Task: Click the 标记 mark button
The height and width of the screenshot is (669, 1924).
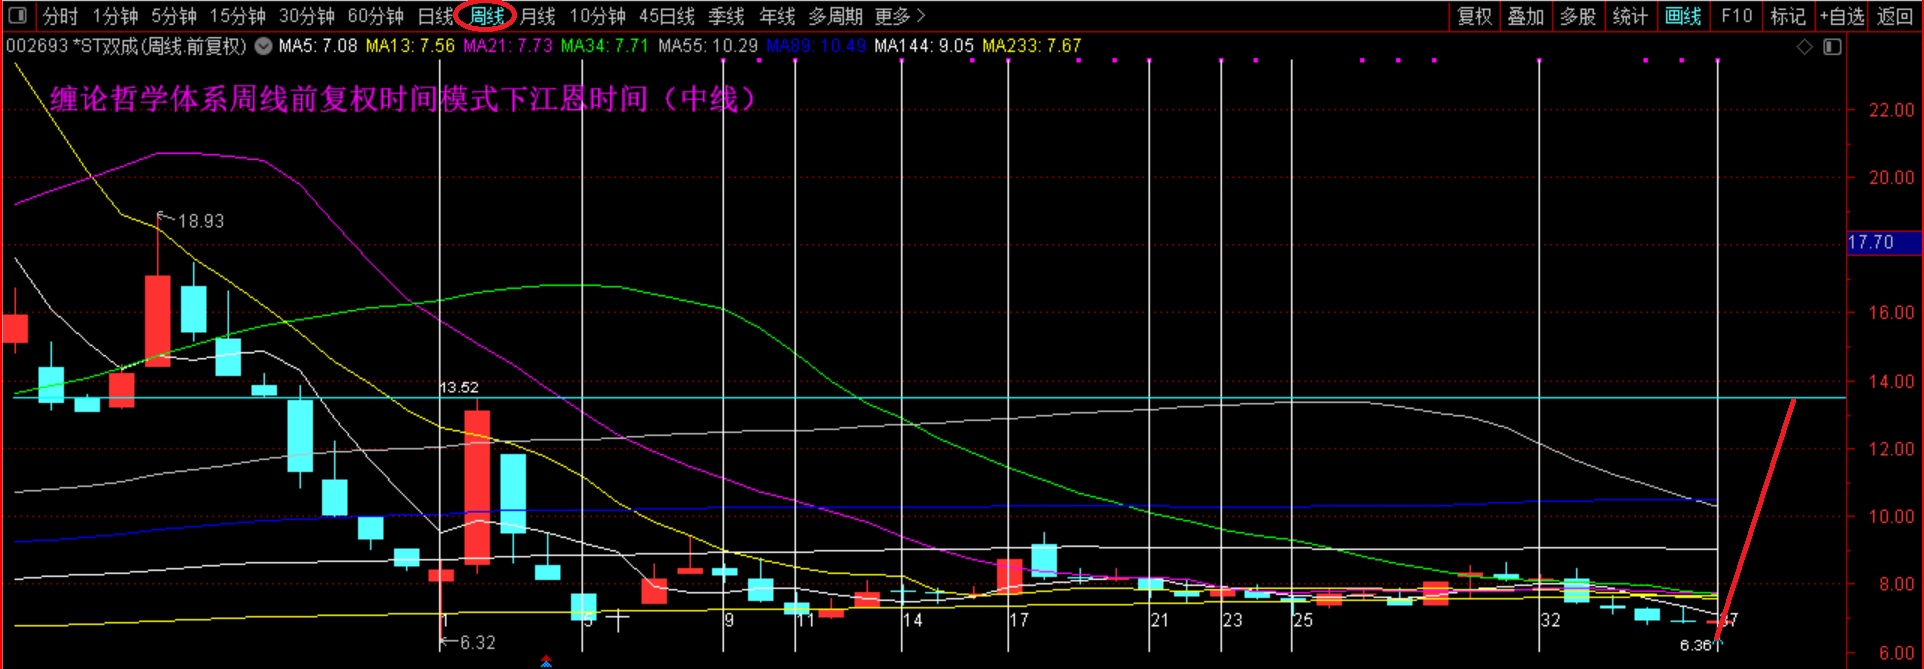Action: coord(1787,16)
